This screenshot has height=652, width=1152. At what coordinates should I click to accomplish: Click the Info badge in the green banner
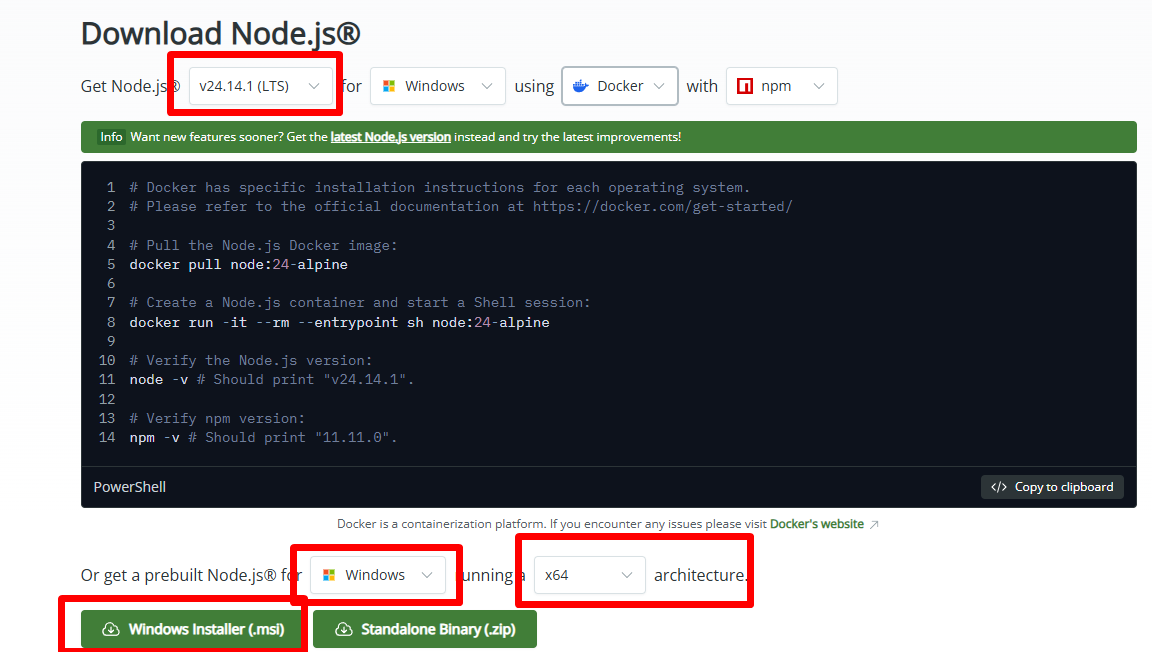click(111, 137)
